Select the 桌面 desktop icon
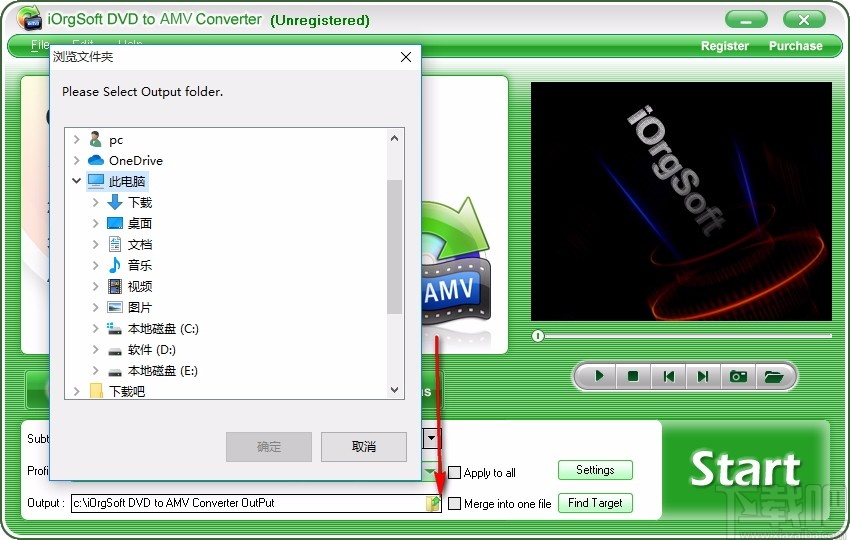The width and height of the screenshot is (850, 540). point(114,223)
